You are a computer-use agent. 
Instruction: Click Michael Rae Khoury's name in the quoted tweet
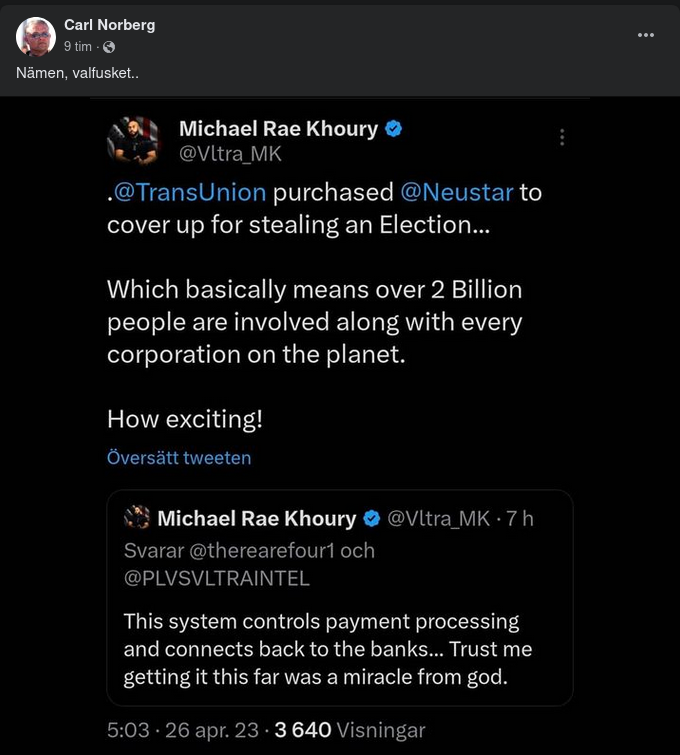(257, 518)
